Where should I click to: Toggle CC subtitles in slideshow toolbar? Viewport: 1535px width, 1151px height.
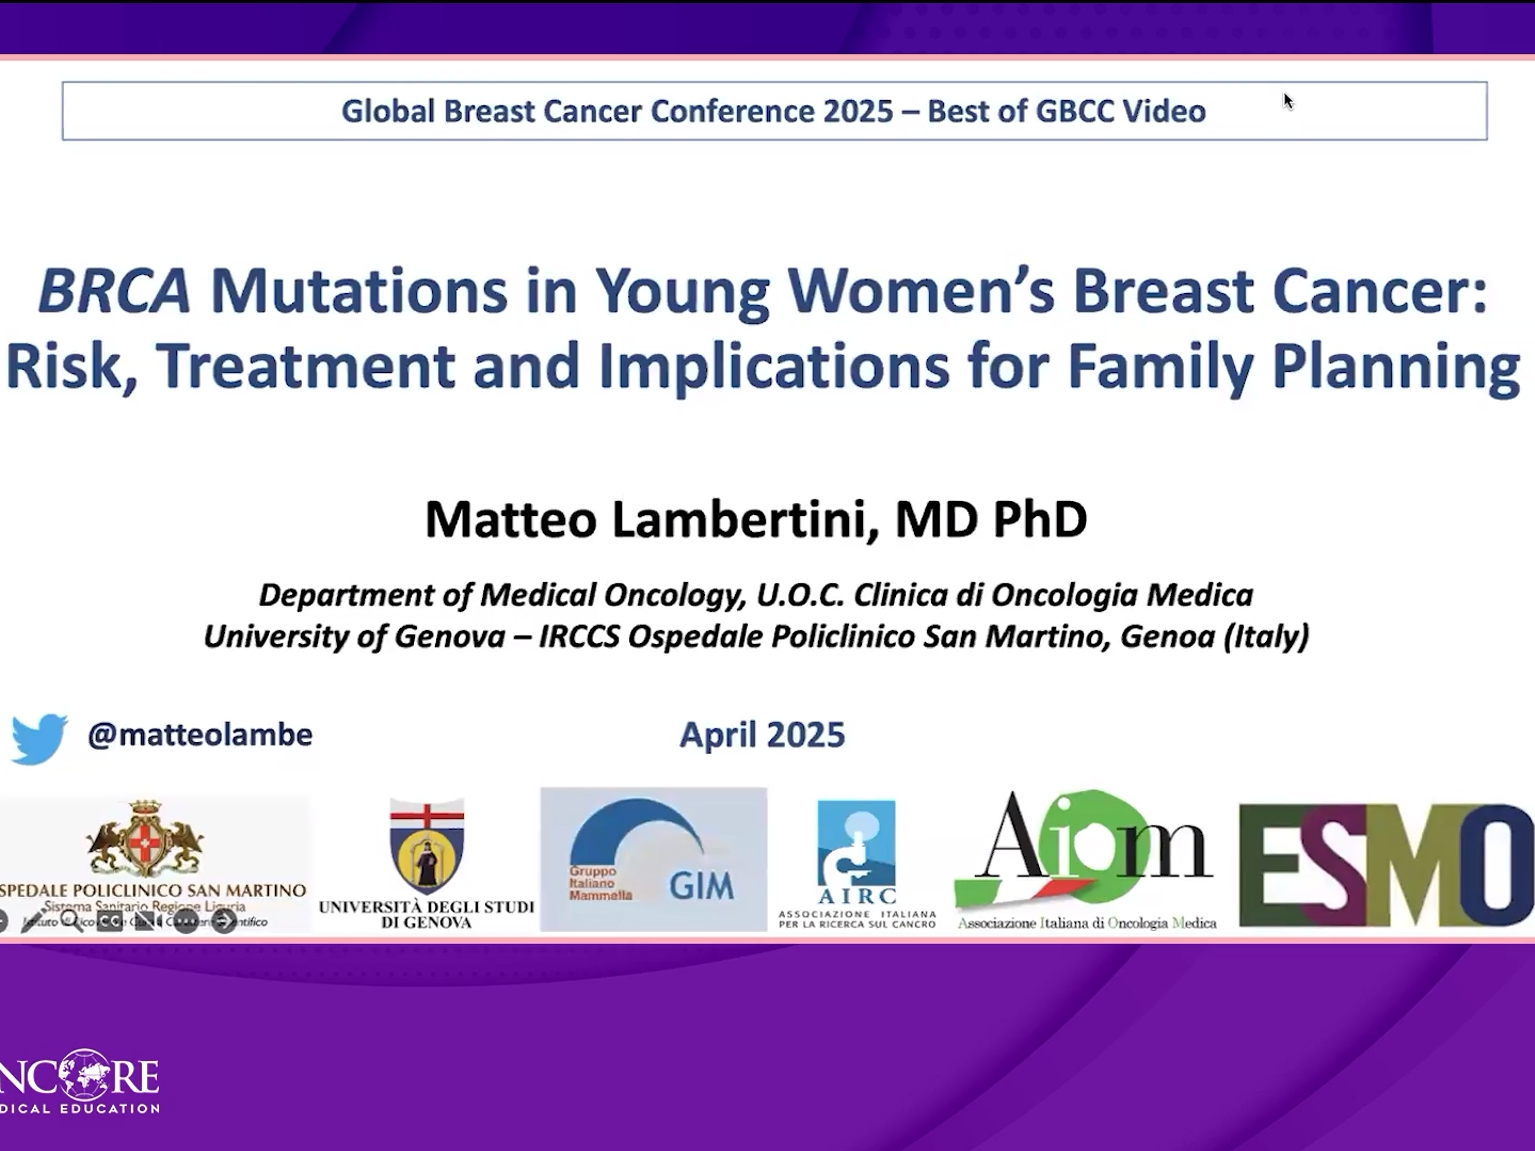click(110, 921)
